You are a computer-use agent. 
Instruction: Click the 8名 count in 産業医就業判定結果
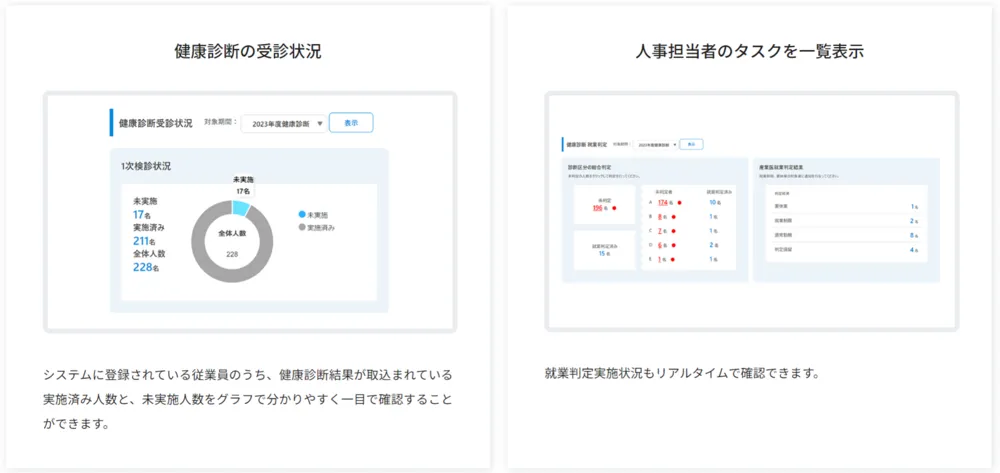click(x=914, y=235)
